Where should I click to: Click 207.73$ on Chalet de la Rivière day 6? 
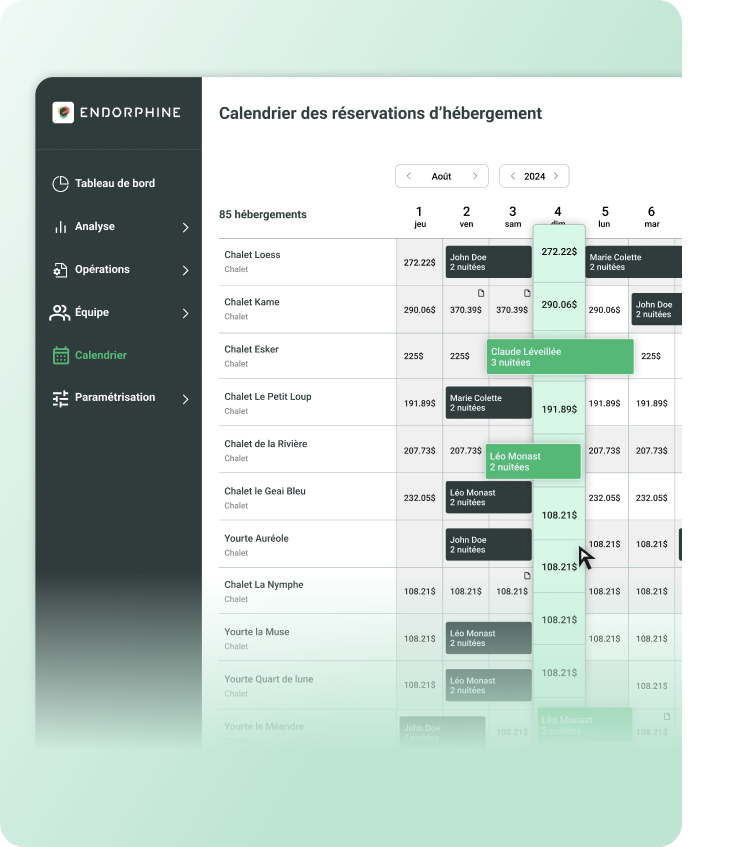(x=651, y=451)
